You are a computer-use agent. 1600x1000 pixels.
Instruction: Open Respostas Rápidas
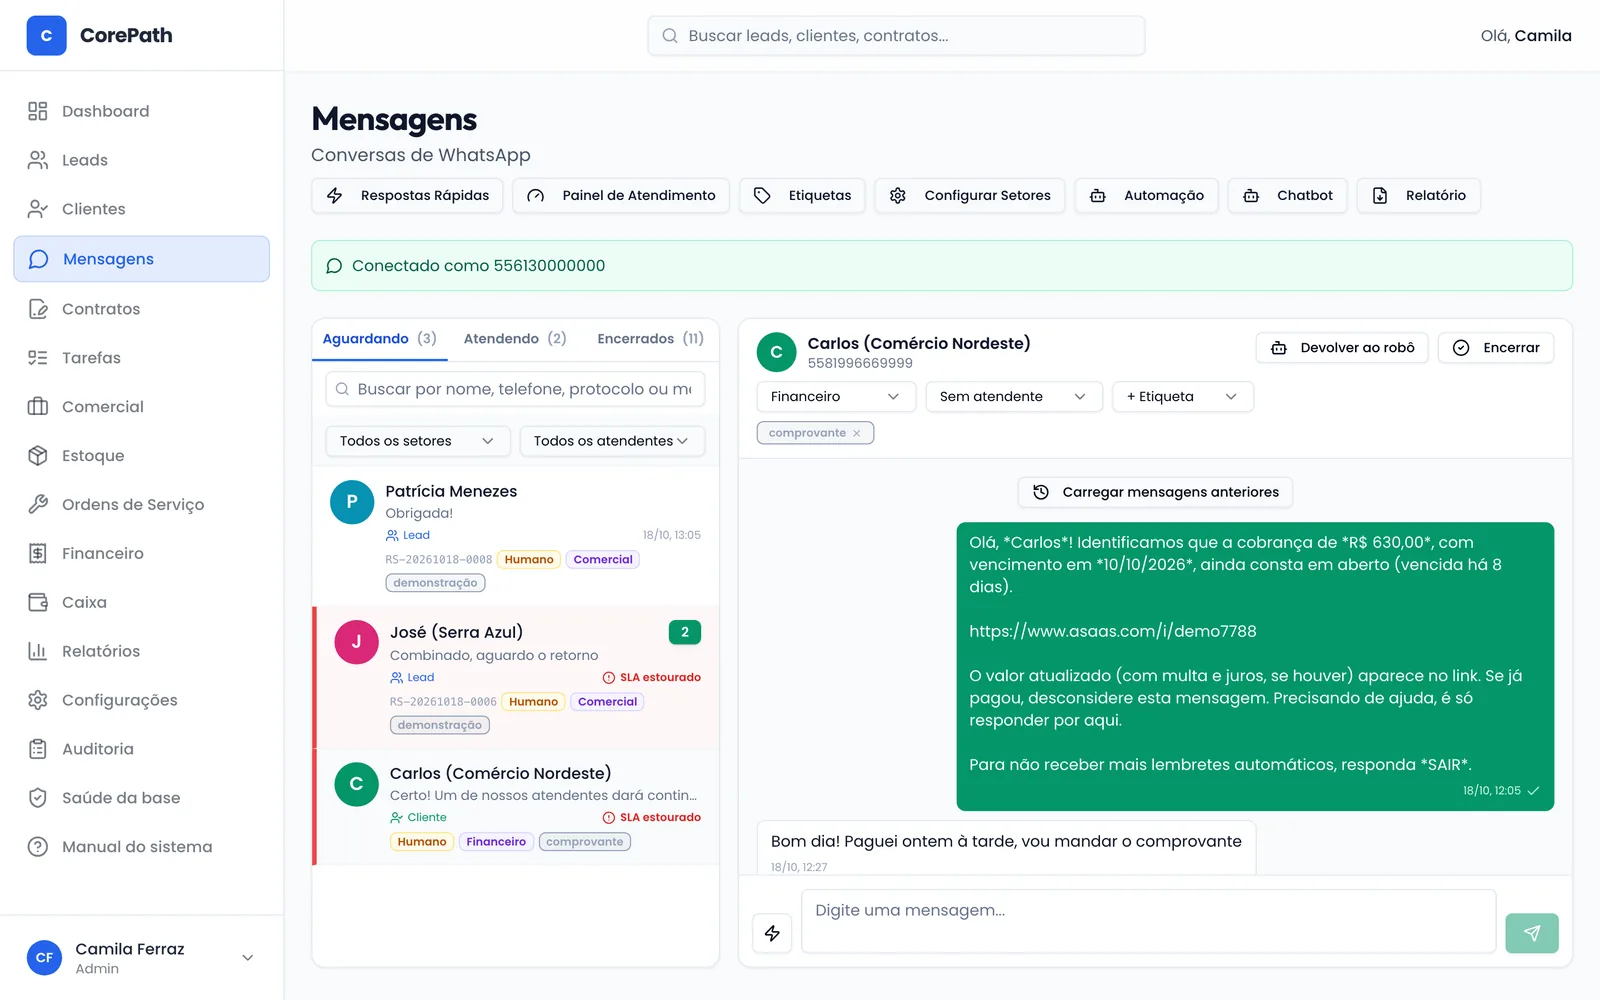tap(408, 196)
